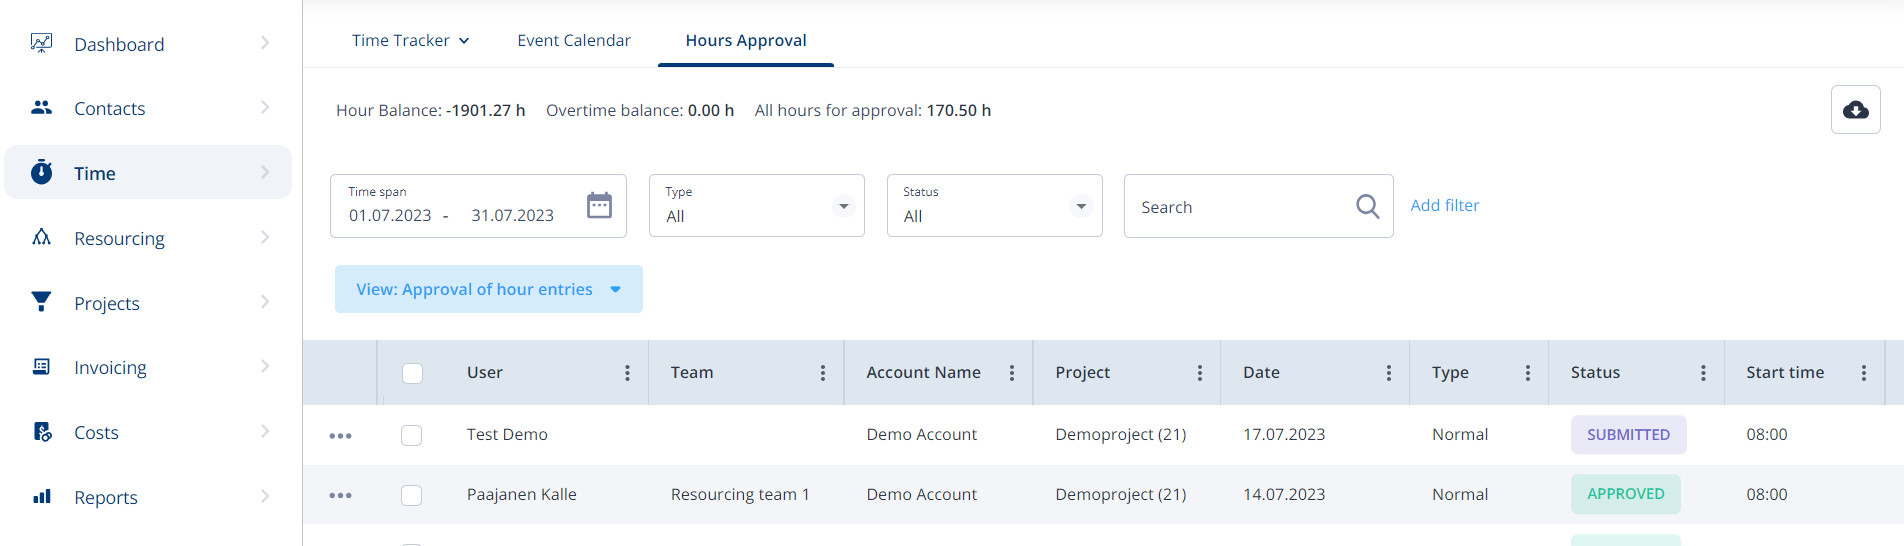Click the Reports bar chart icon

42,496
